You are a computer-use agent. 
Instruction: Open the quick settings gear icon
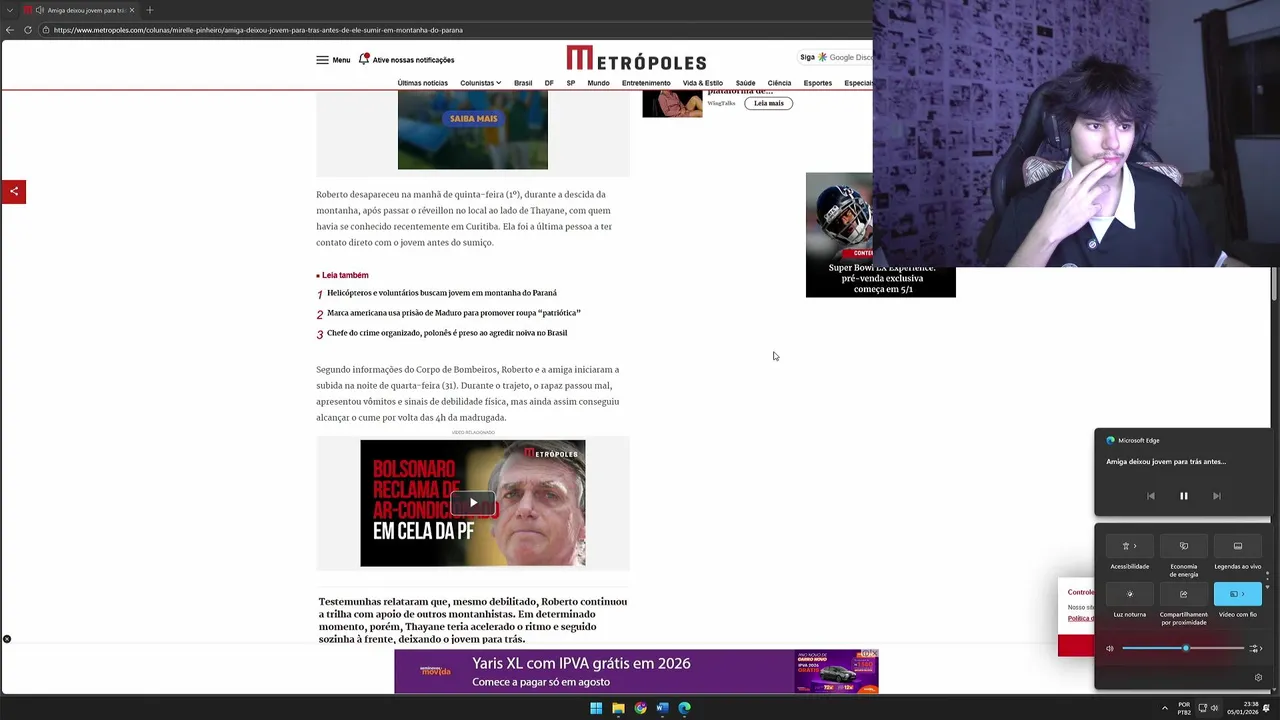[x=1258, y=677]
